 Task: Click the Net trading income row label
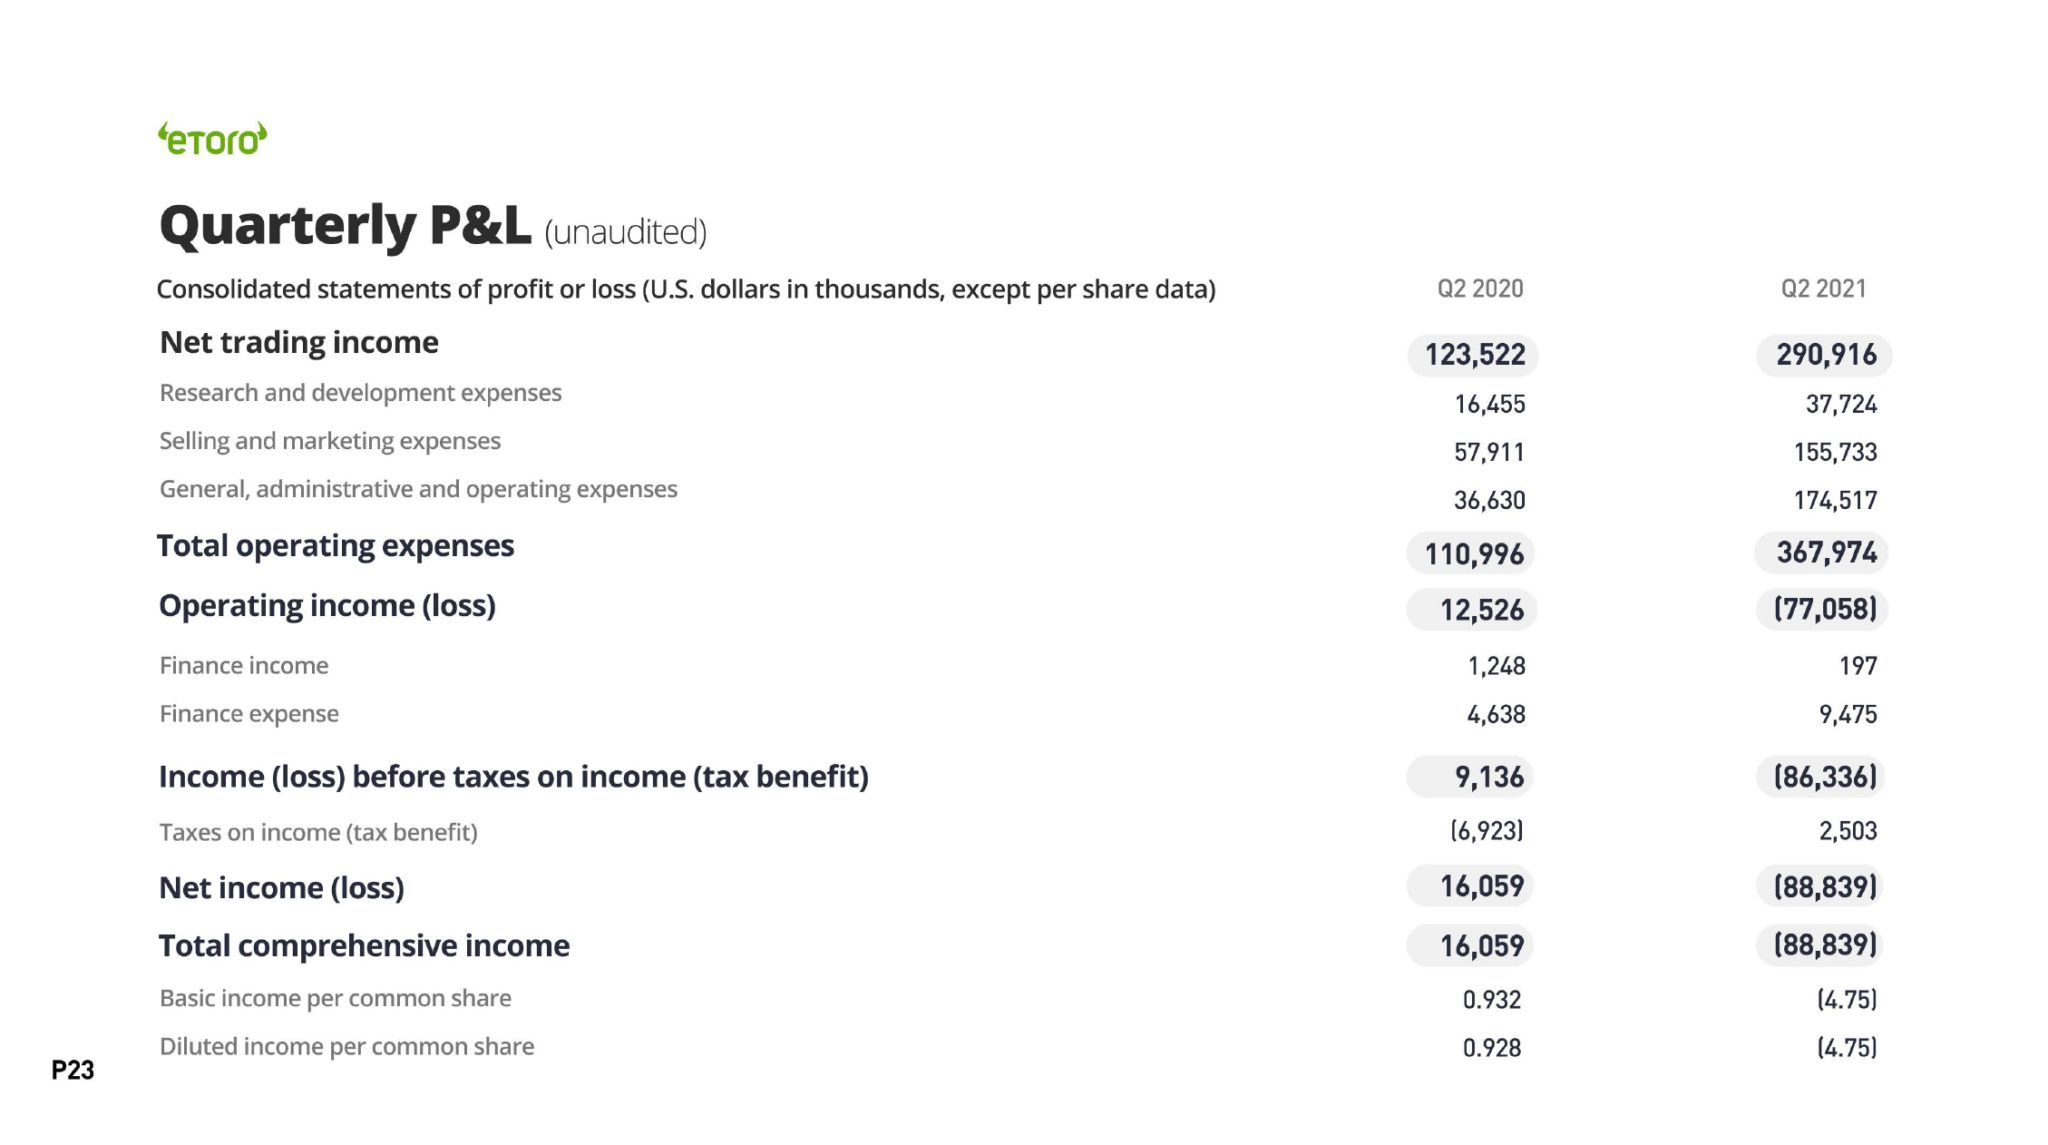click(x=299, y=343)
